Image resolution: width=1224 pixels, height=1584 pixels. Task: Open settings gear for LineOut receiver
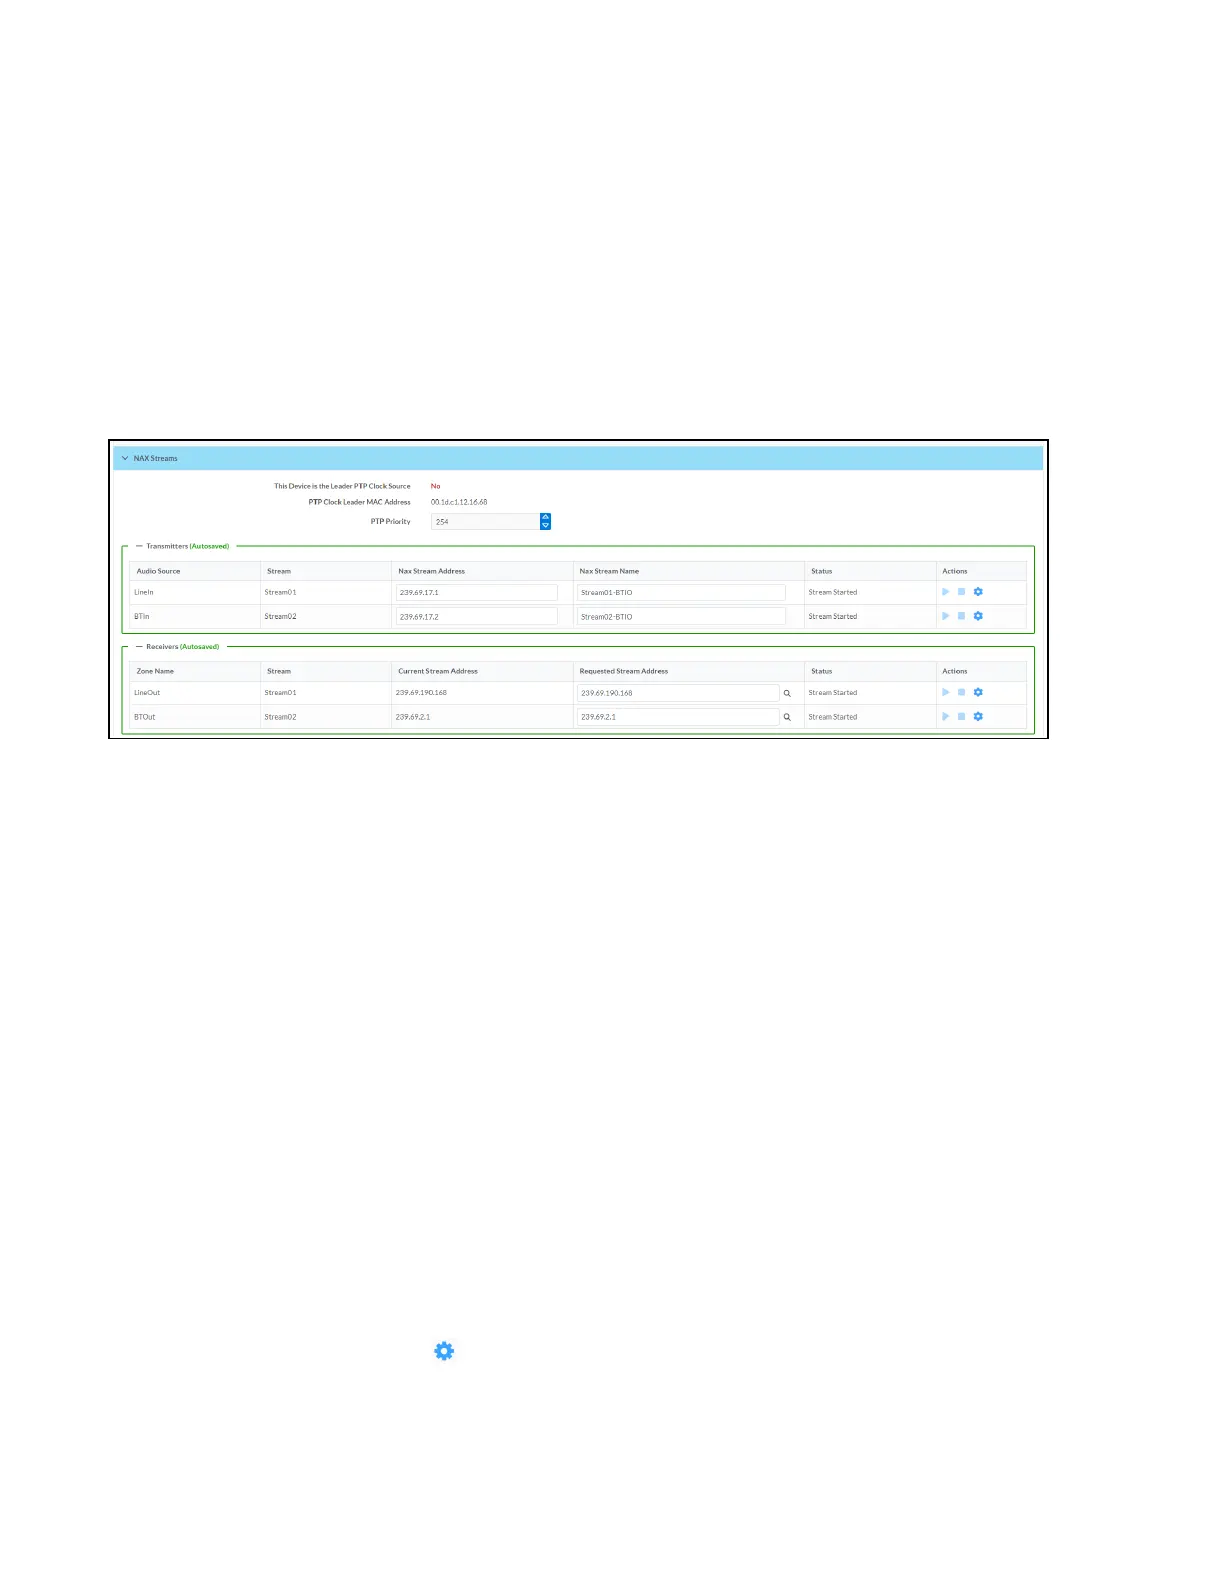pos(978,692)
